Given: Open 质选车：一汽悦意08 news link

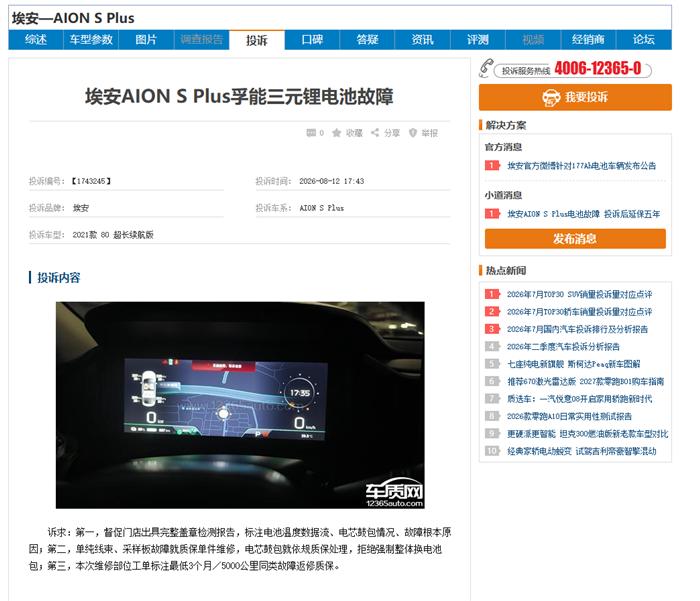Looking at the screenshot, I should pyautogui.click(x=579, y=399).
